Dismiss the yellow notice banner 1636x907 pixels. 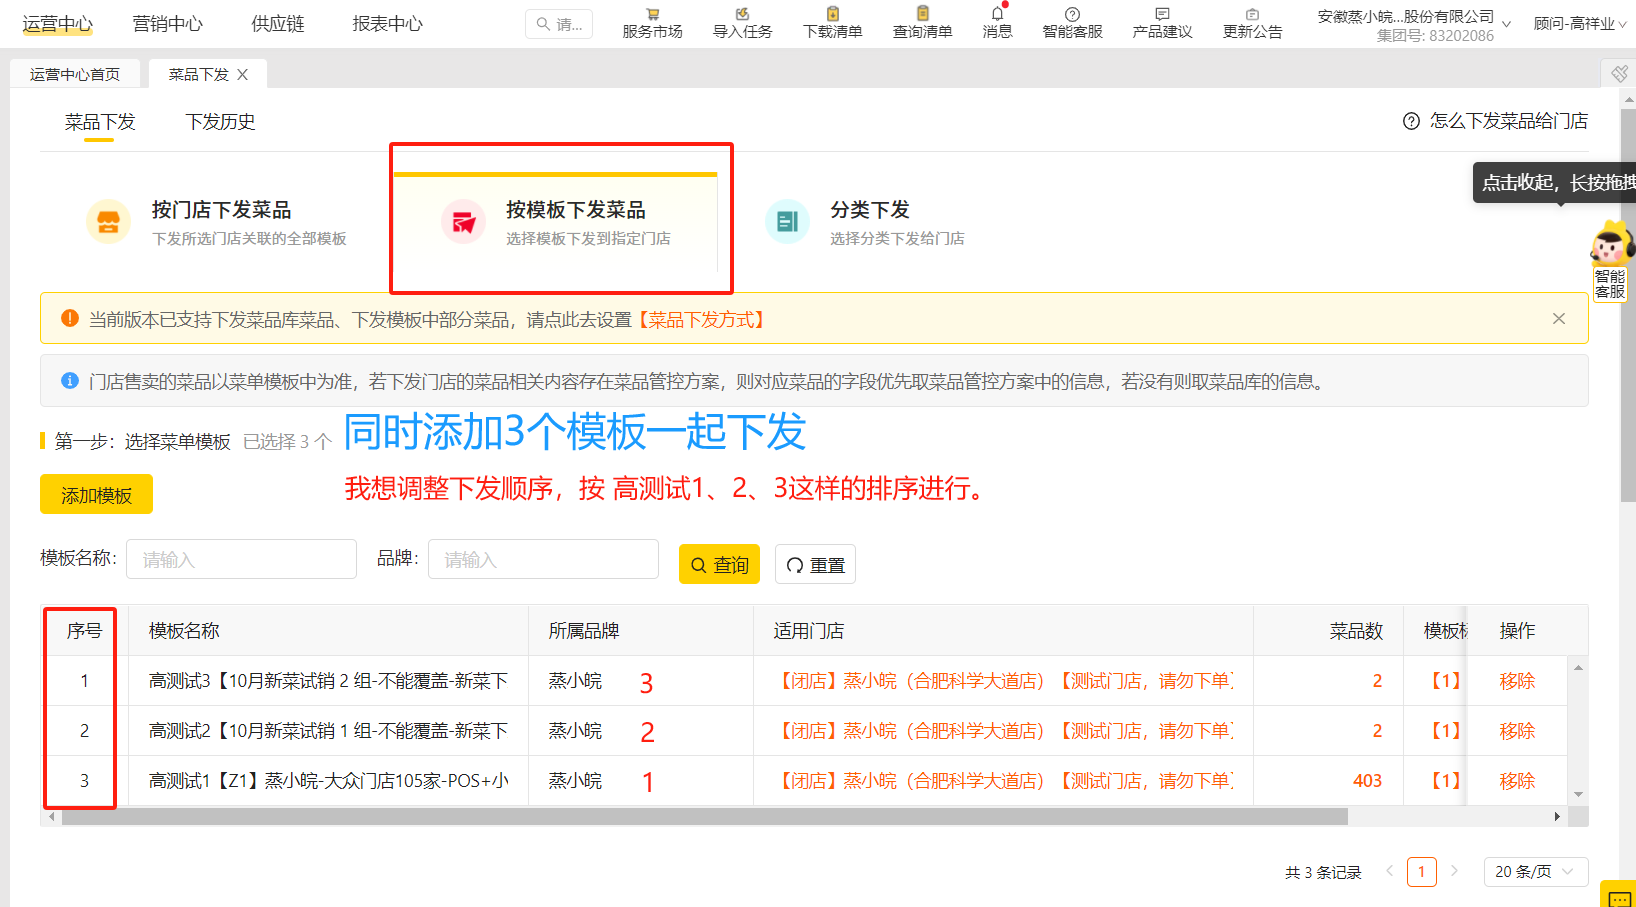tap(1558, 319)
